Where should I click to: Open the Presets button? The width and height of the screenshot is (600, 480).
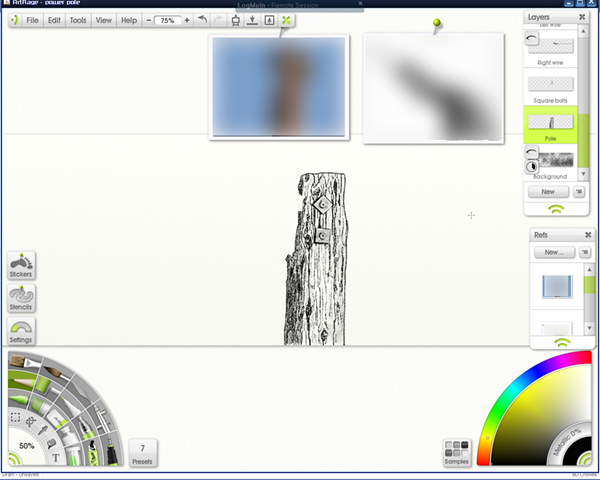coord(142,453)
